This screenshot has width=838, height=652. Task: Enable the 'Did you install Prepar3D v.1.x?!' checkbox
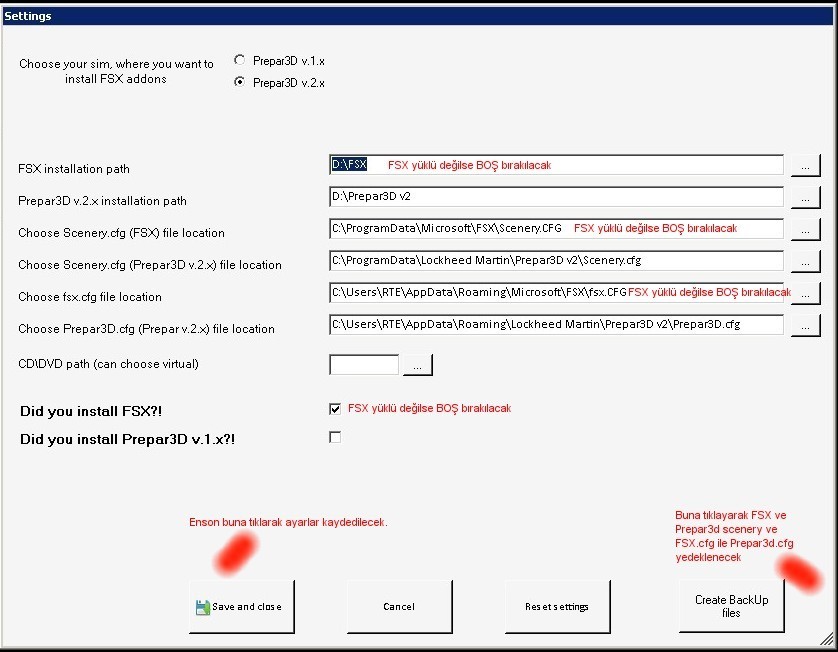tap(335, 437)
